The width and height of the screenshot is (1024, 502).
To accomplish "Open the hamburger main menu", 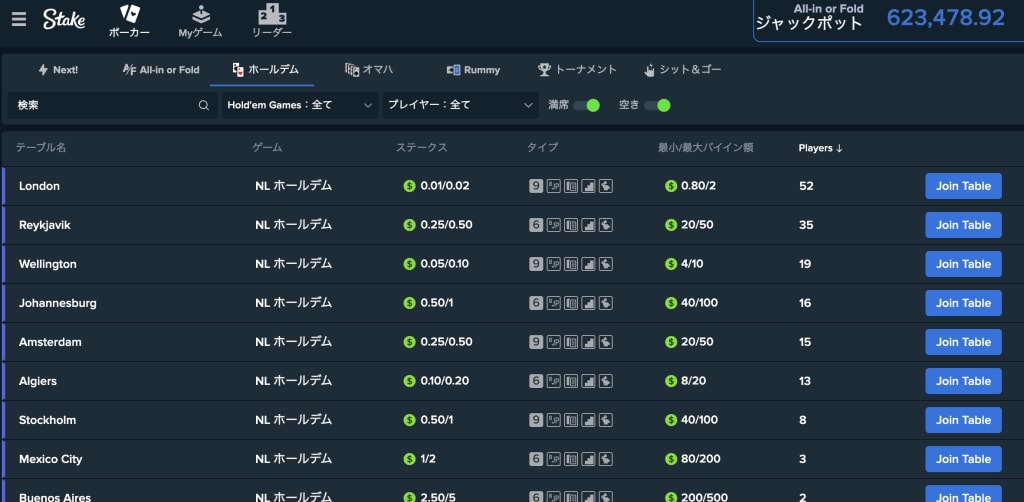I will click(x=19, y=20).
